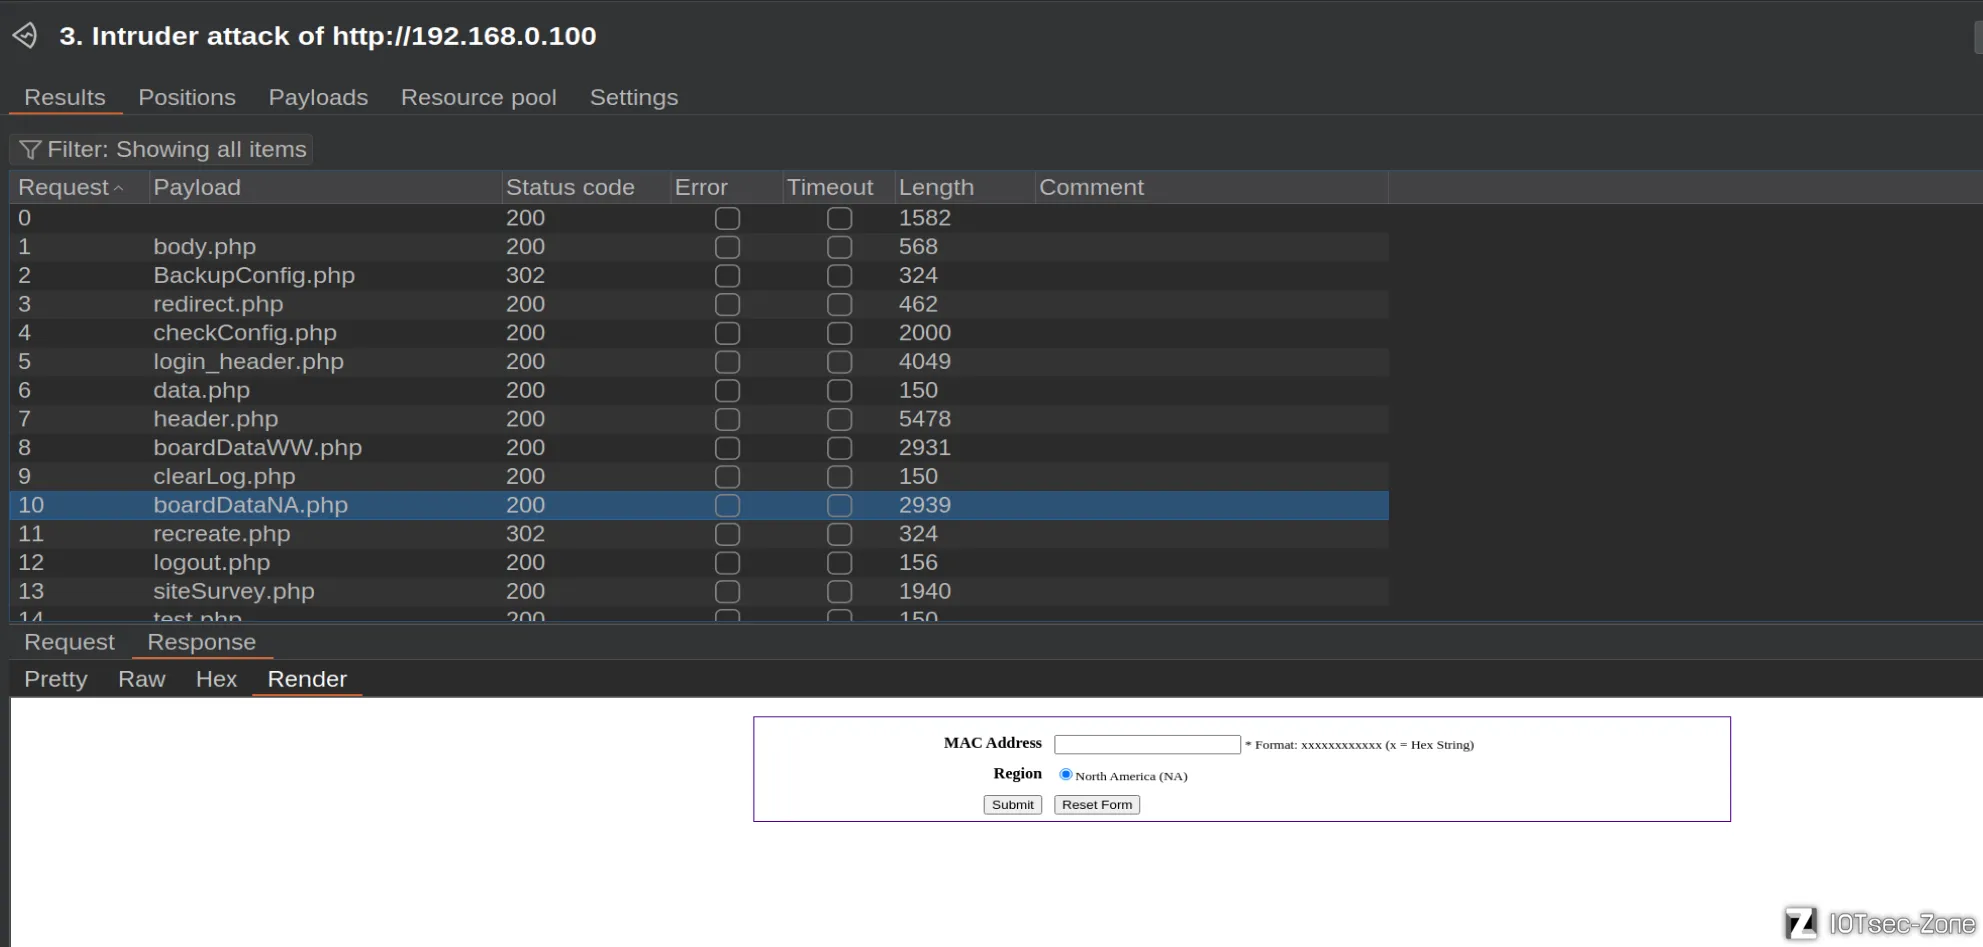Open the Positions tab
1983x947 pixels.
coord(187,97)
